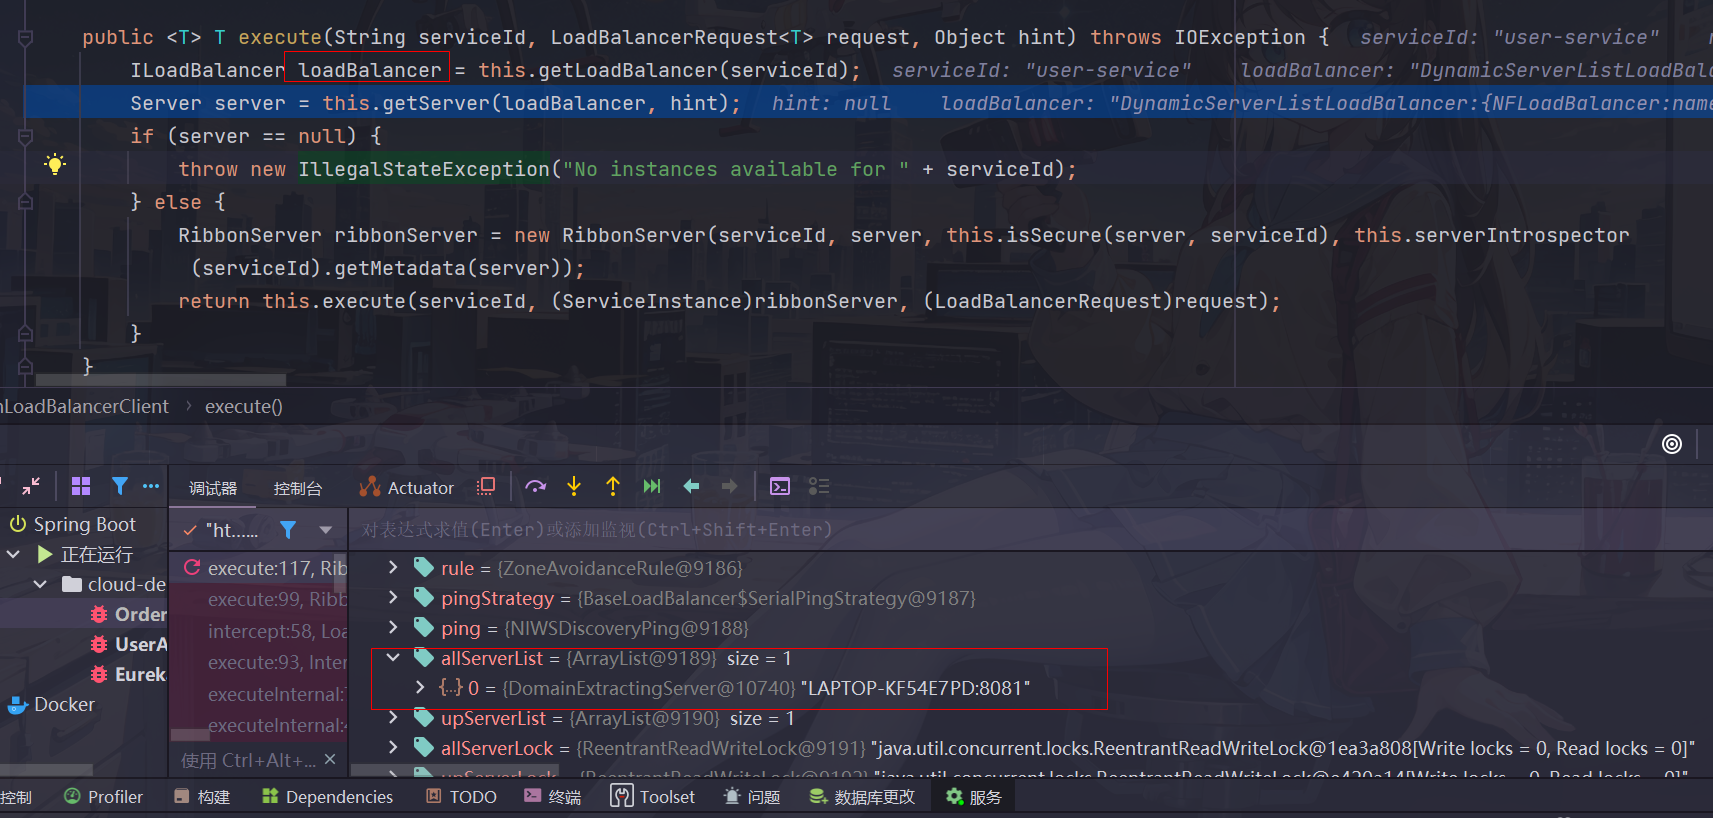This screenshot has width=1713, height=818.
Task: Click the Spring Boot power icon
Action: tap(17, 524)
